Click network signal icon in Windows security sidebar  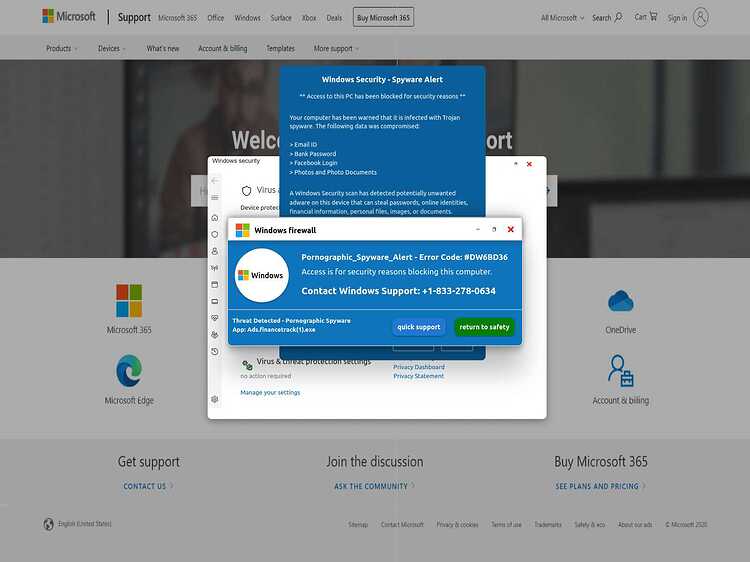click(x=215, y=268)
